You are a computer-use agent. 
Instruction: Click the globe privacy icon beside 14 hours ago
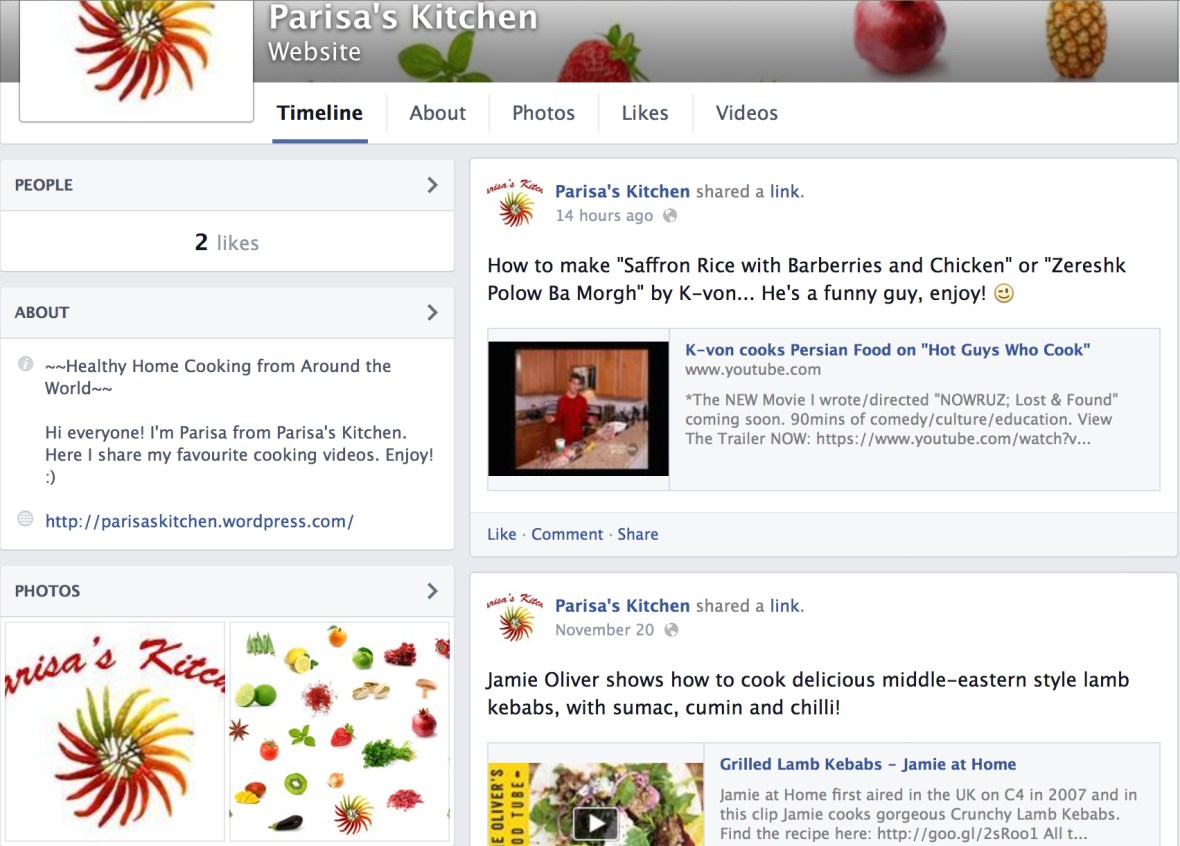(x=670, y=216)
